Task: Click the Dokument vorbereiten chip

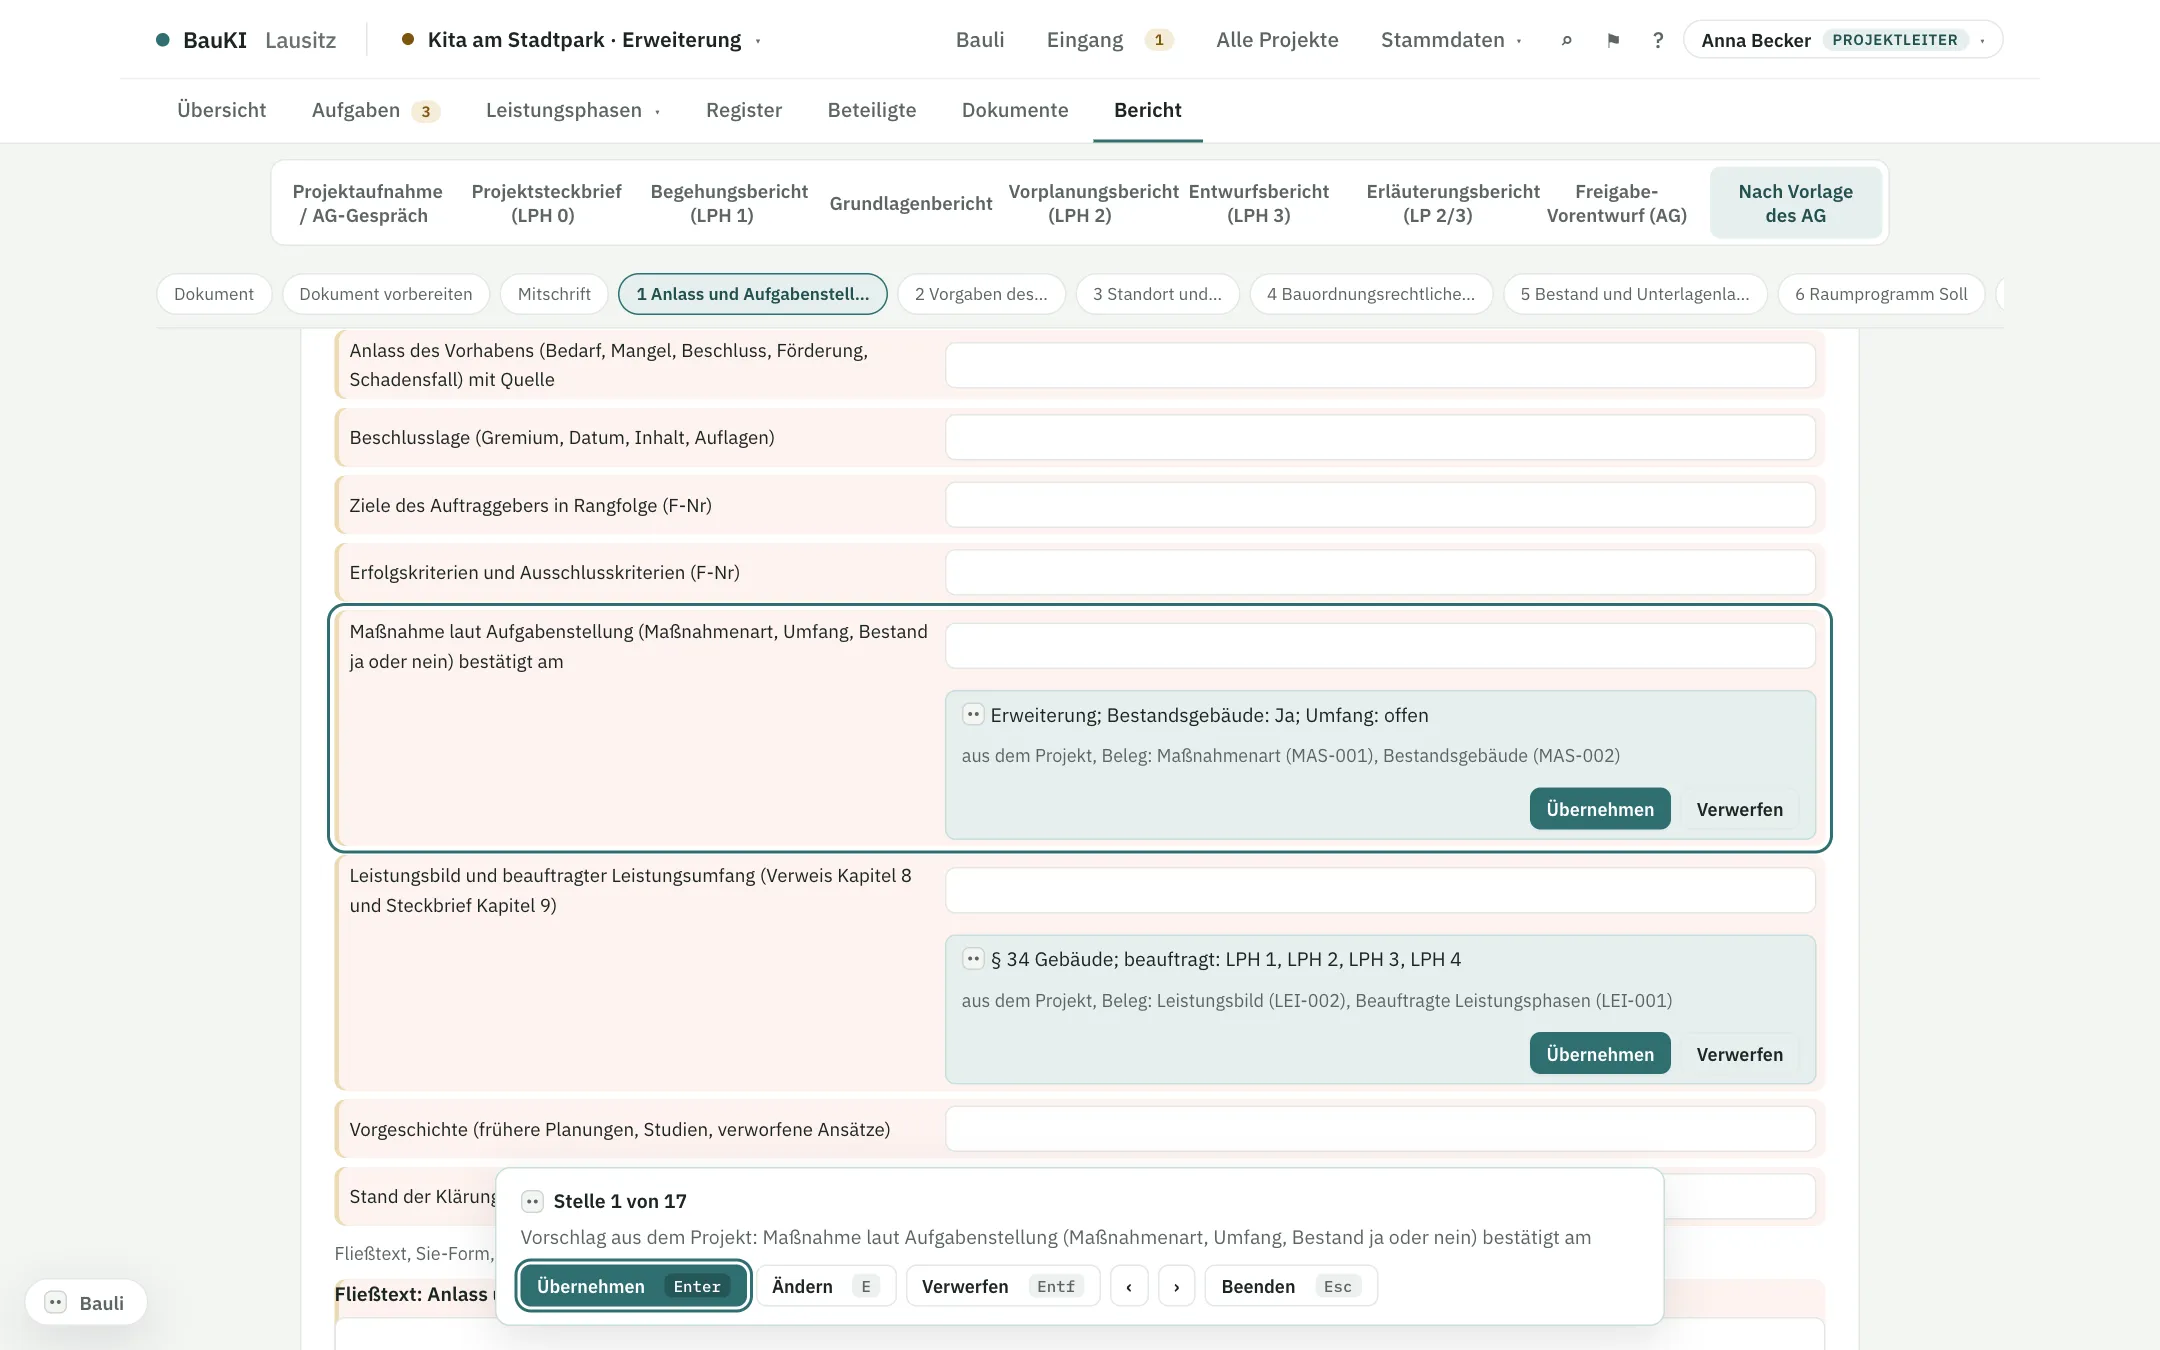Action: coord(385,294)
